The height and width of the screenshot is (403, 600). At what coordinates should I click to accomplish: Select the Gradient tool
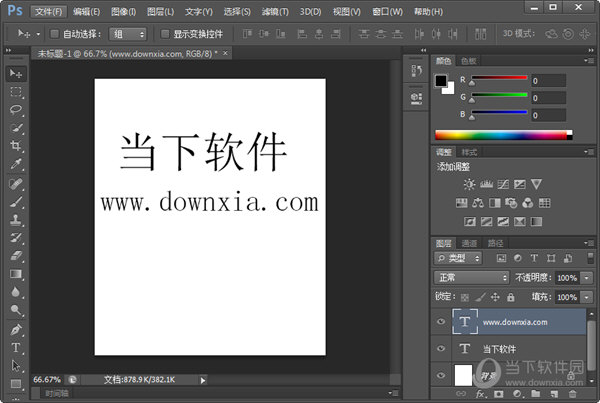[x=16, y=274]
